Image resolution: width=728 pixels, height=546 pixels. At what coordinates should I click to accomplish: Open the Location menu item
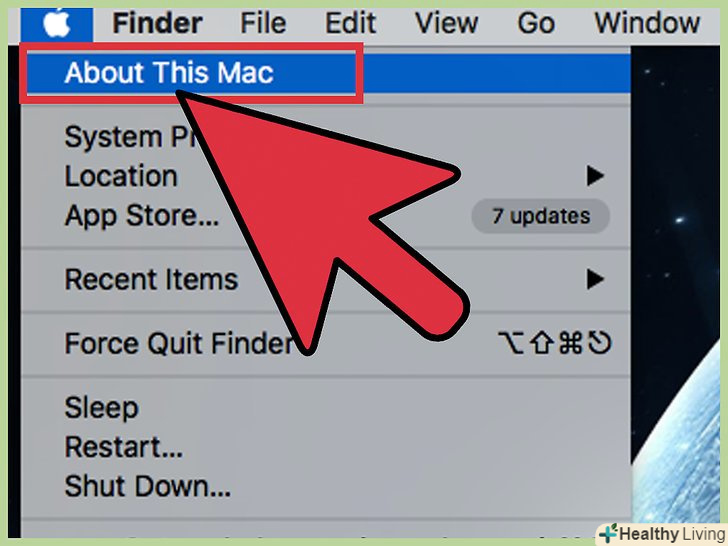tap(326, 176)
